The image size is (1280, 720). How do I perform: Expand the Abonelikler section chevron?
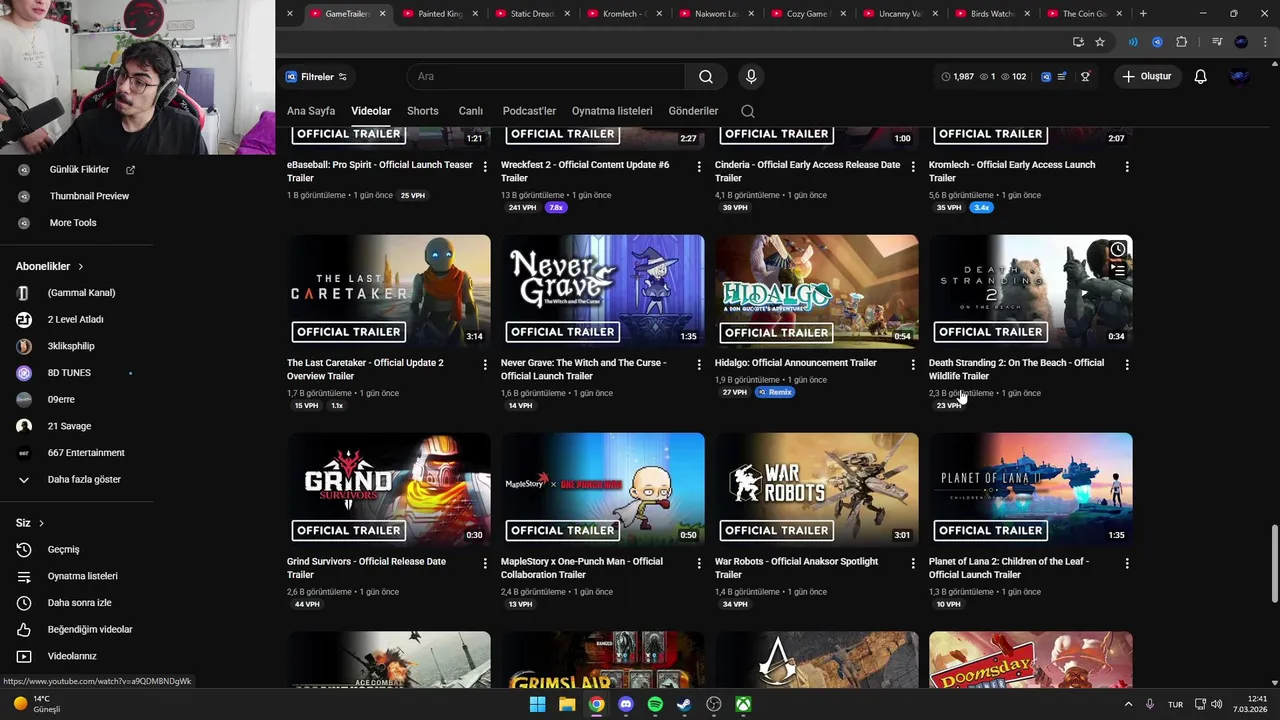[x=81, y=267]
